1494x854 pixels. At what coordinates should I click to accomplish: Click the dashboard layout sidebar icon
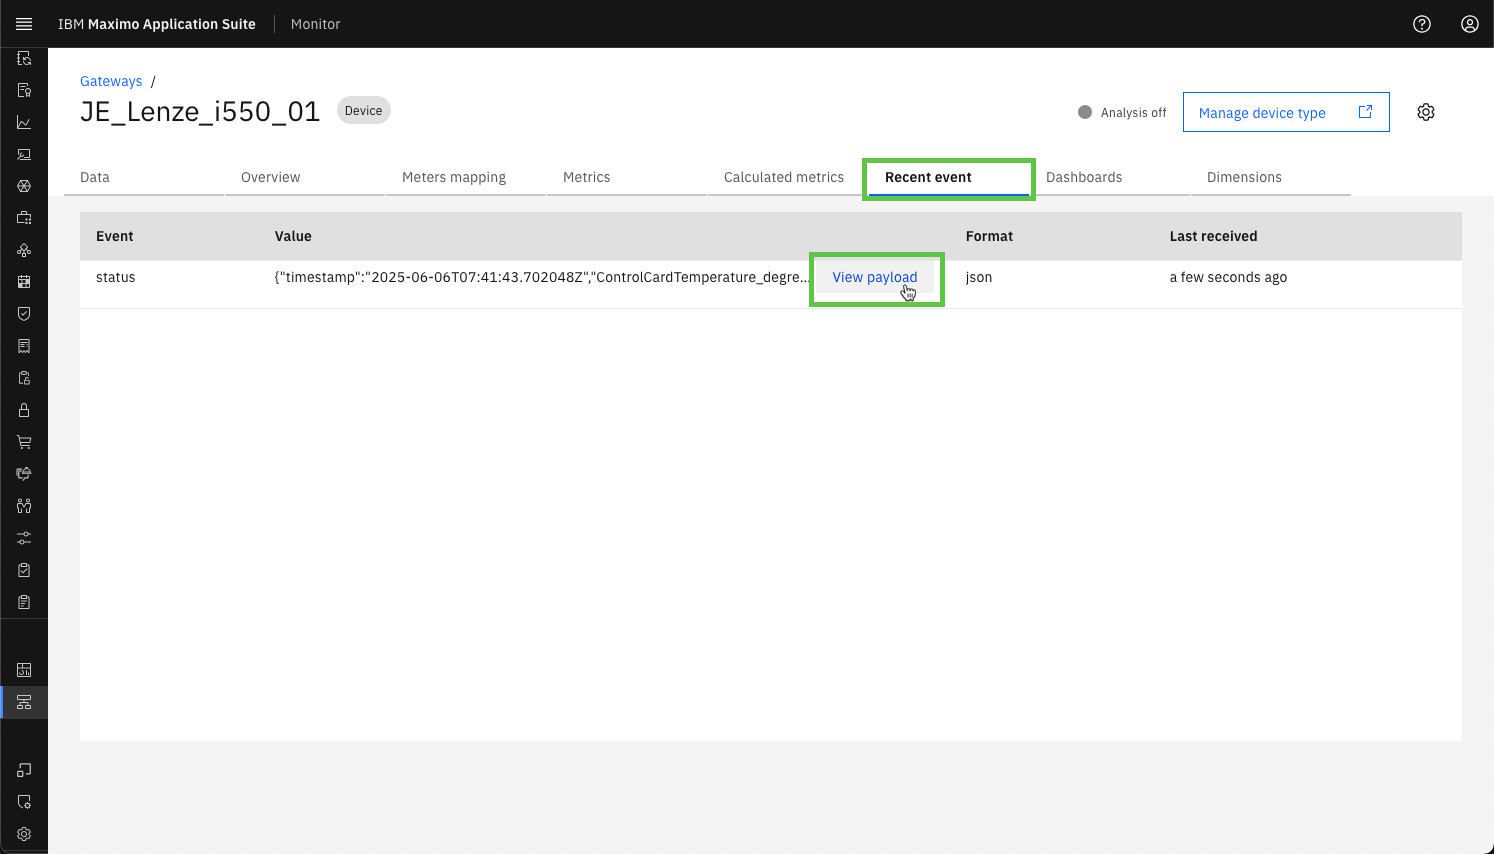tap(24, 670)
